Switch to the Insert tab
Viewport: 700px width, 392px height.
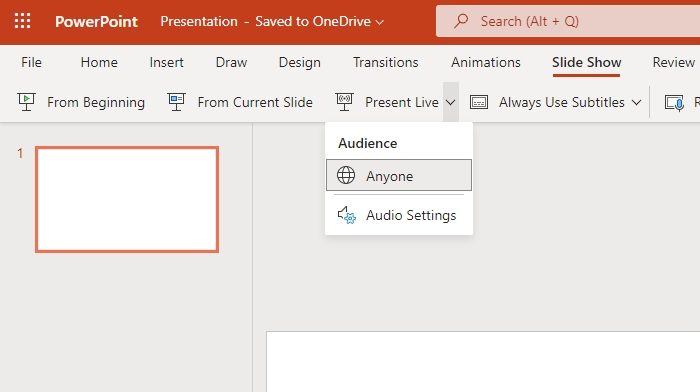coord(167,62)
